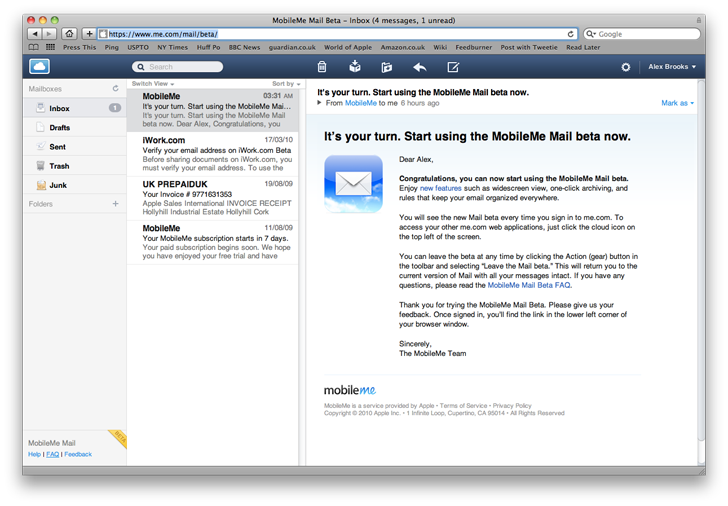The width and height of the screenshot is (728, 506).
Task: Go back with the browser back arrow
Action: tap(35, 34)
